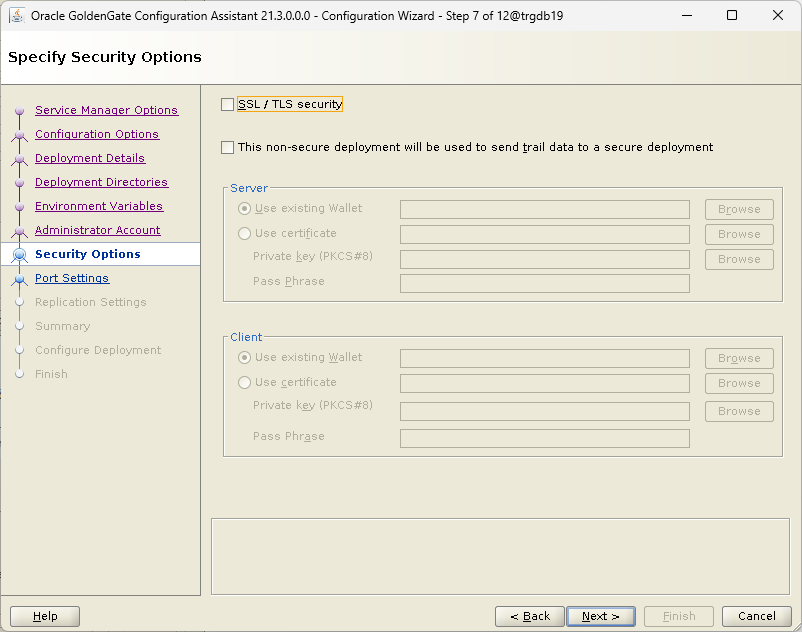
Task: Jump to Port Settings step
Action: pyautogui.click(x=72, y=278)
